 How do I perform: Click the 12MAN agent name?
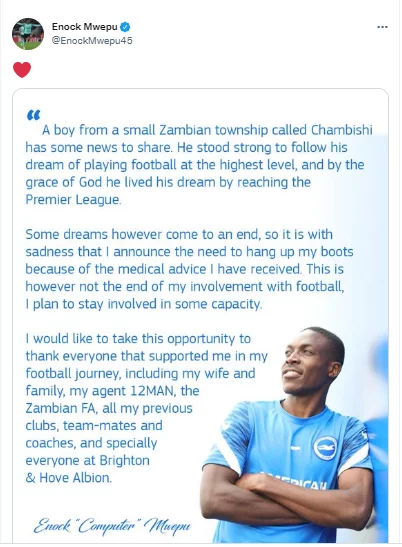click(151, 391)
